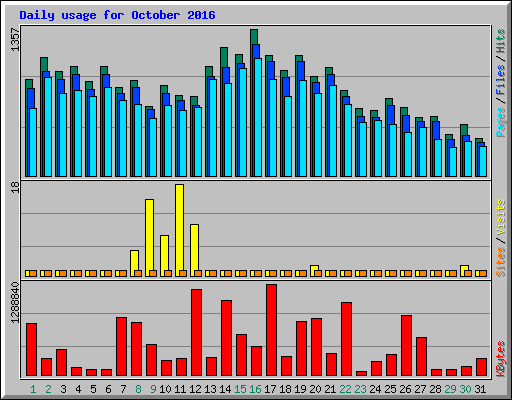Click day label 17 on the x-axis

tap(270, 389)
